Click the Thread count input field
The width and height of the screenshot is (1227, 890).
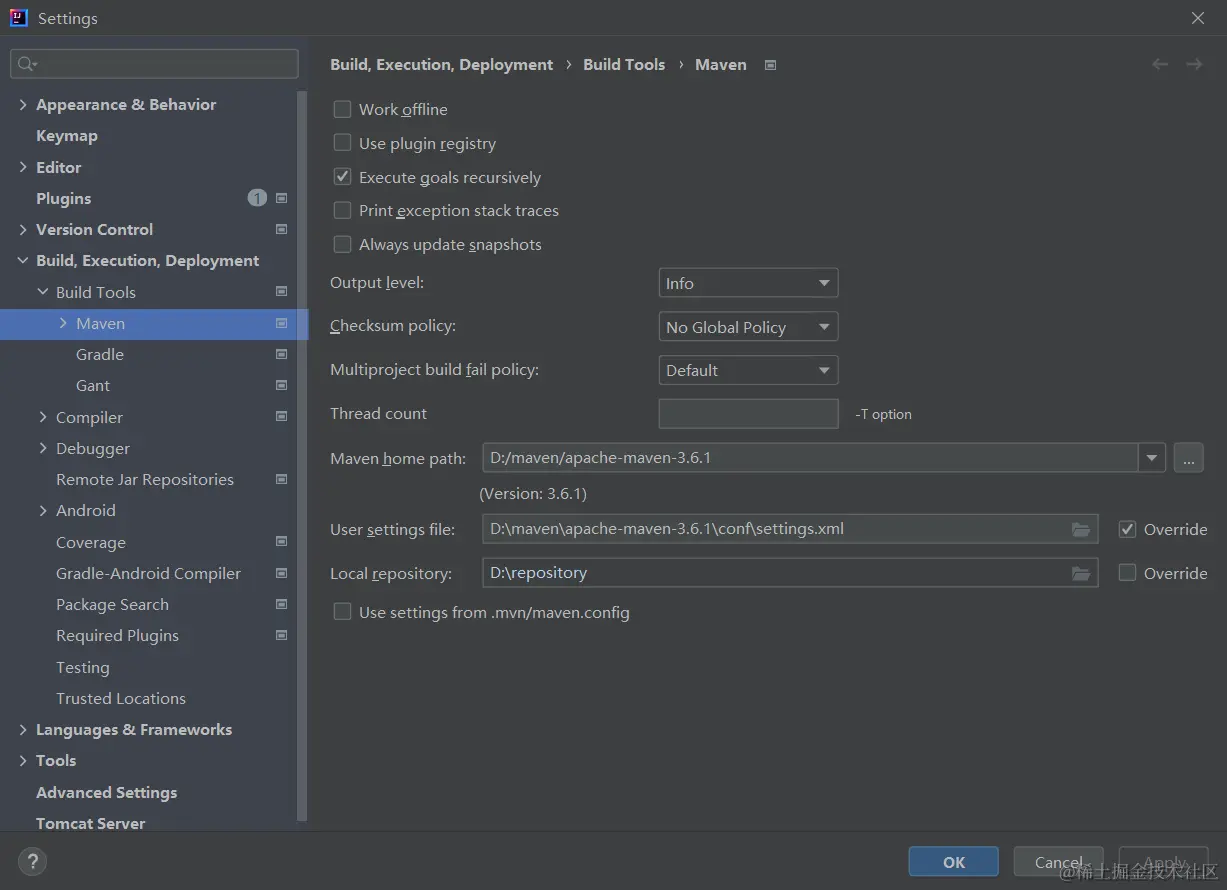click(x=748, y=414)
